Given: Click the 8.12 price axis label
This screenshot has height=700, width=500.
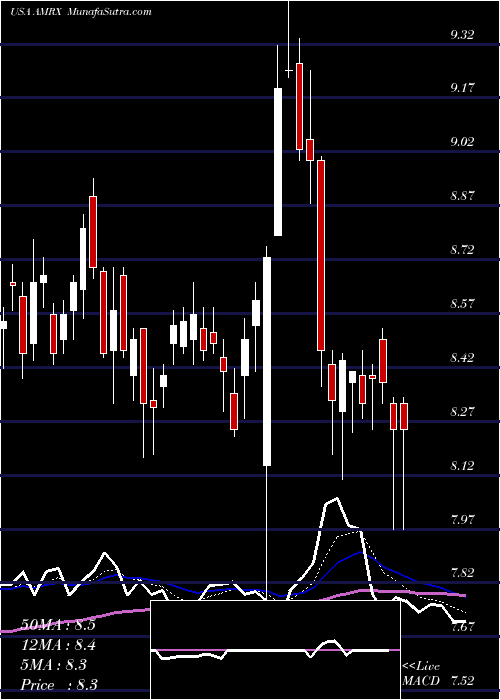Looking at the screenshot, I should click(x=462, y=466).
